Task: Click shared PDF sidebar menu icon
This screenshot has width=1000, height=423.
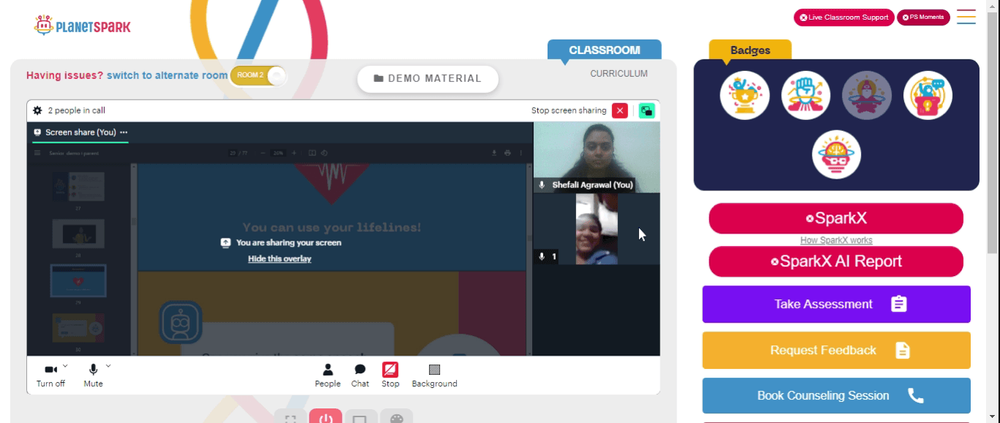Action: click(38, 153)
